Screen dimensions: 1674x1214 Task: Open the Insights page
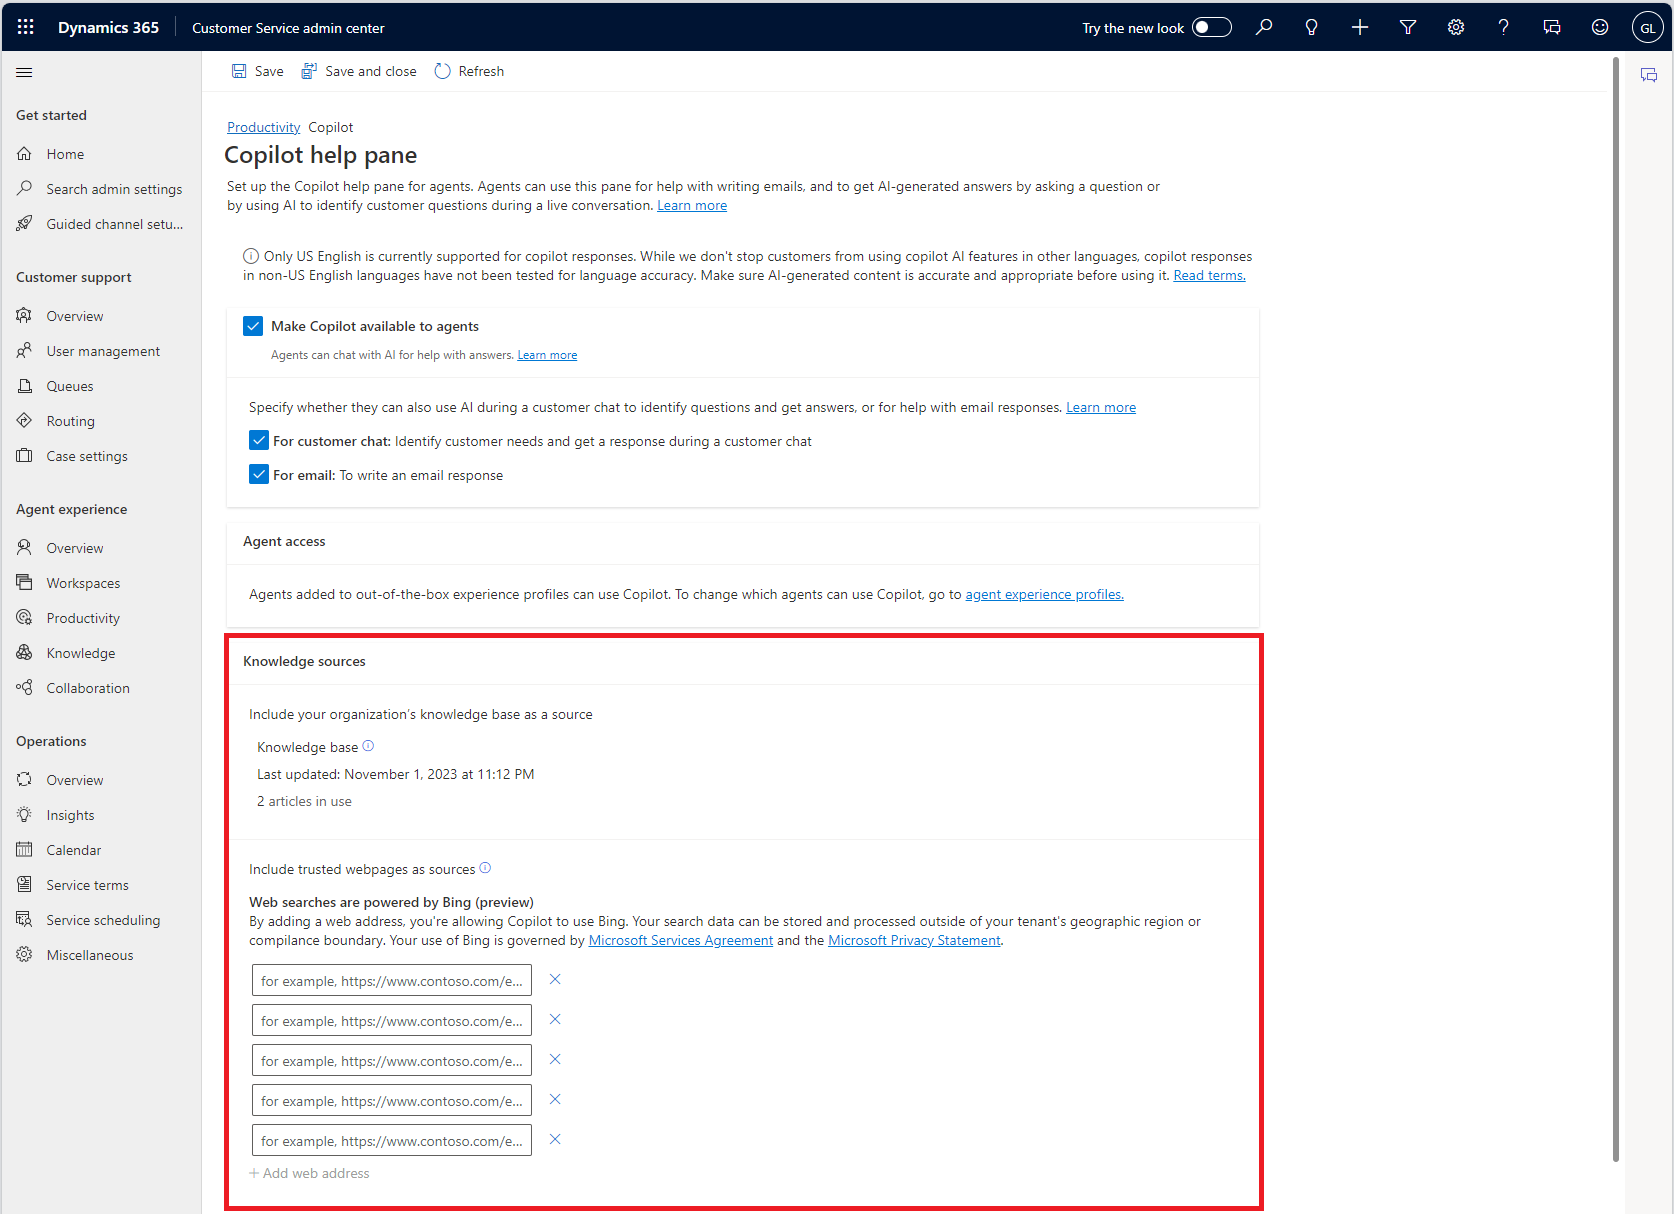[x=69, y=814]
